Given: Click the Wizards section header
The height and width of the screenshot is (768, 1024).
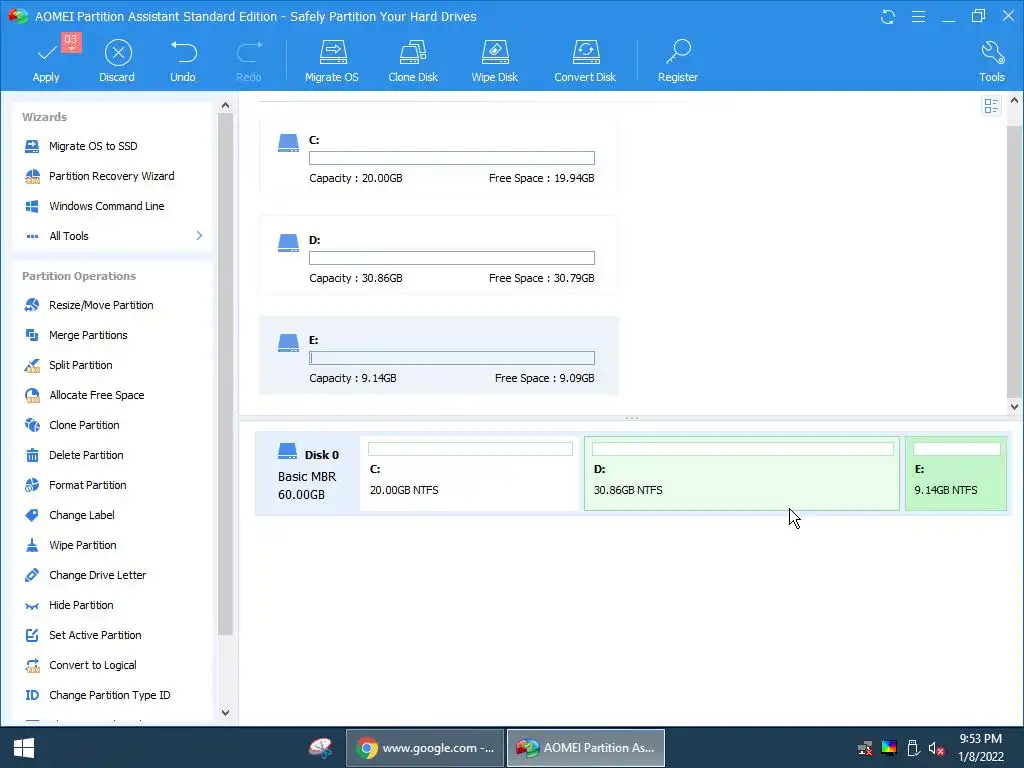Looking at the screenshot, I should coord(44,117).
